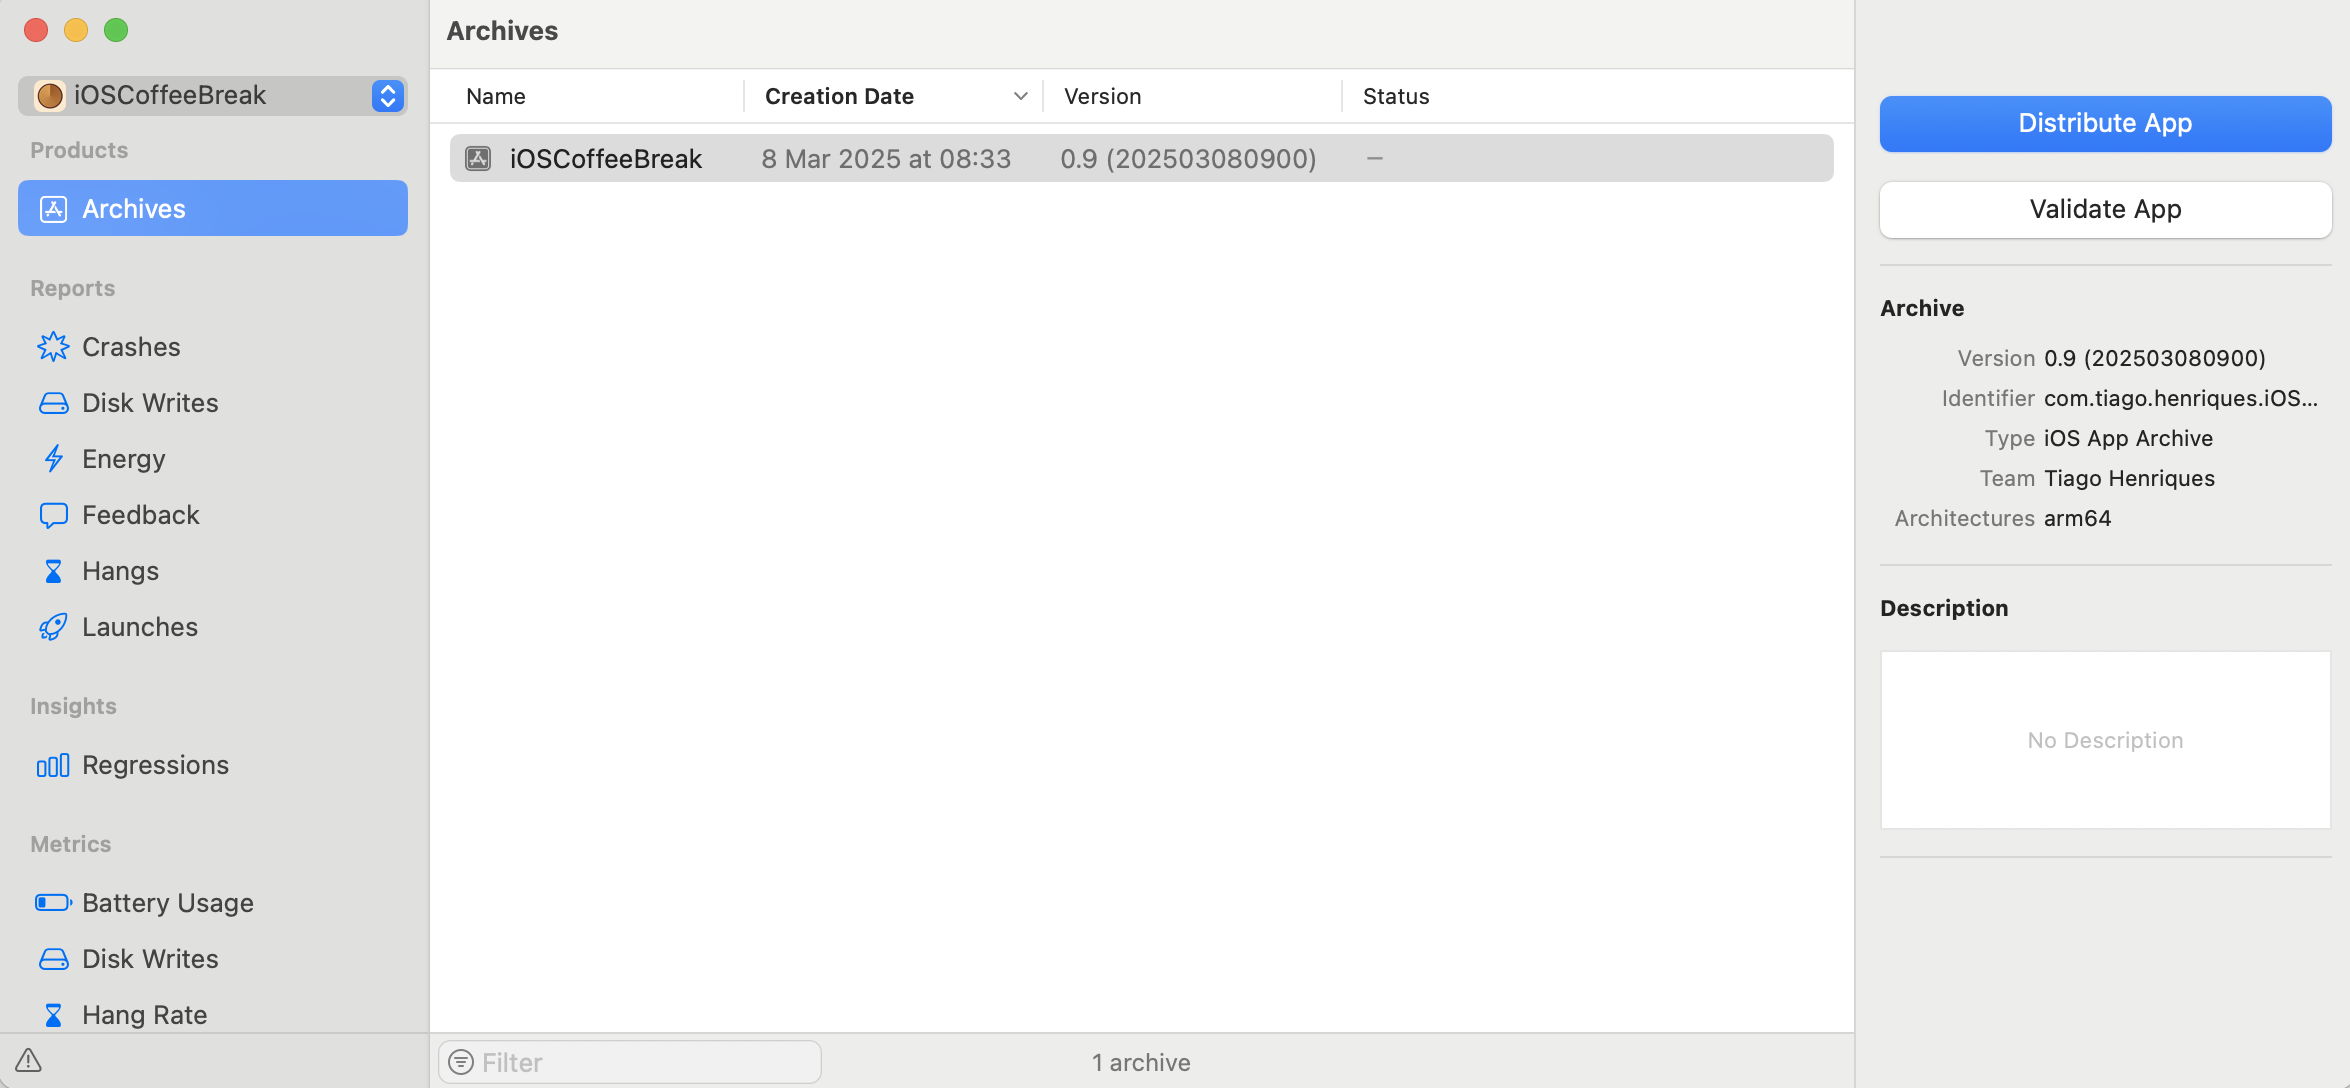Click the Energy lightning bolt icon

[x=53, y=458]
